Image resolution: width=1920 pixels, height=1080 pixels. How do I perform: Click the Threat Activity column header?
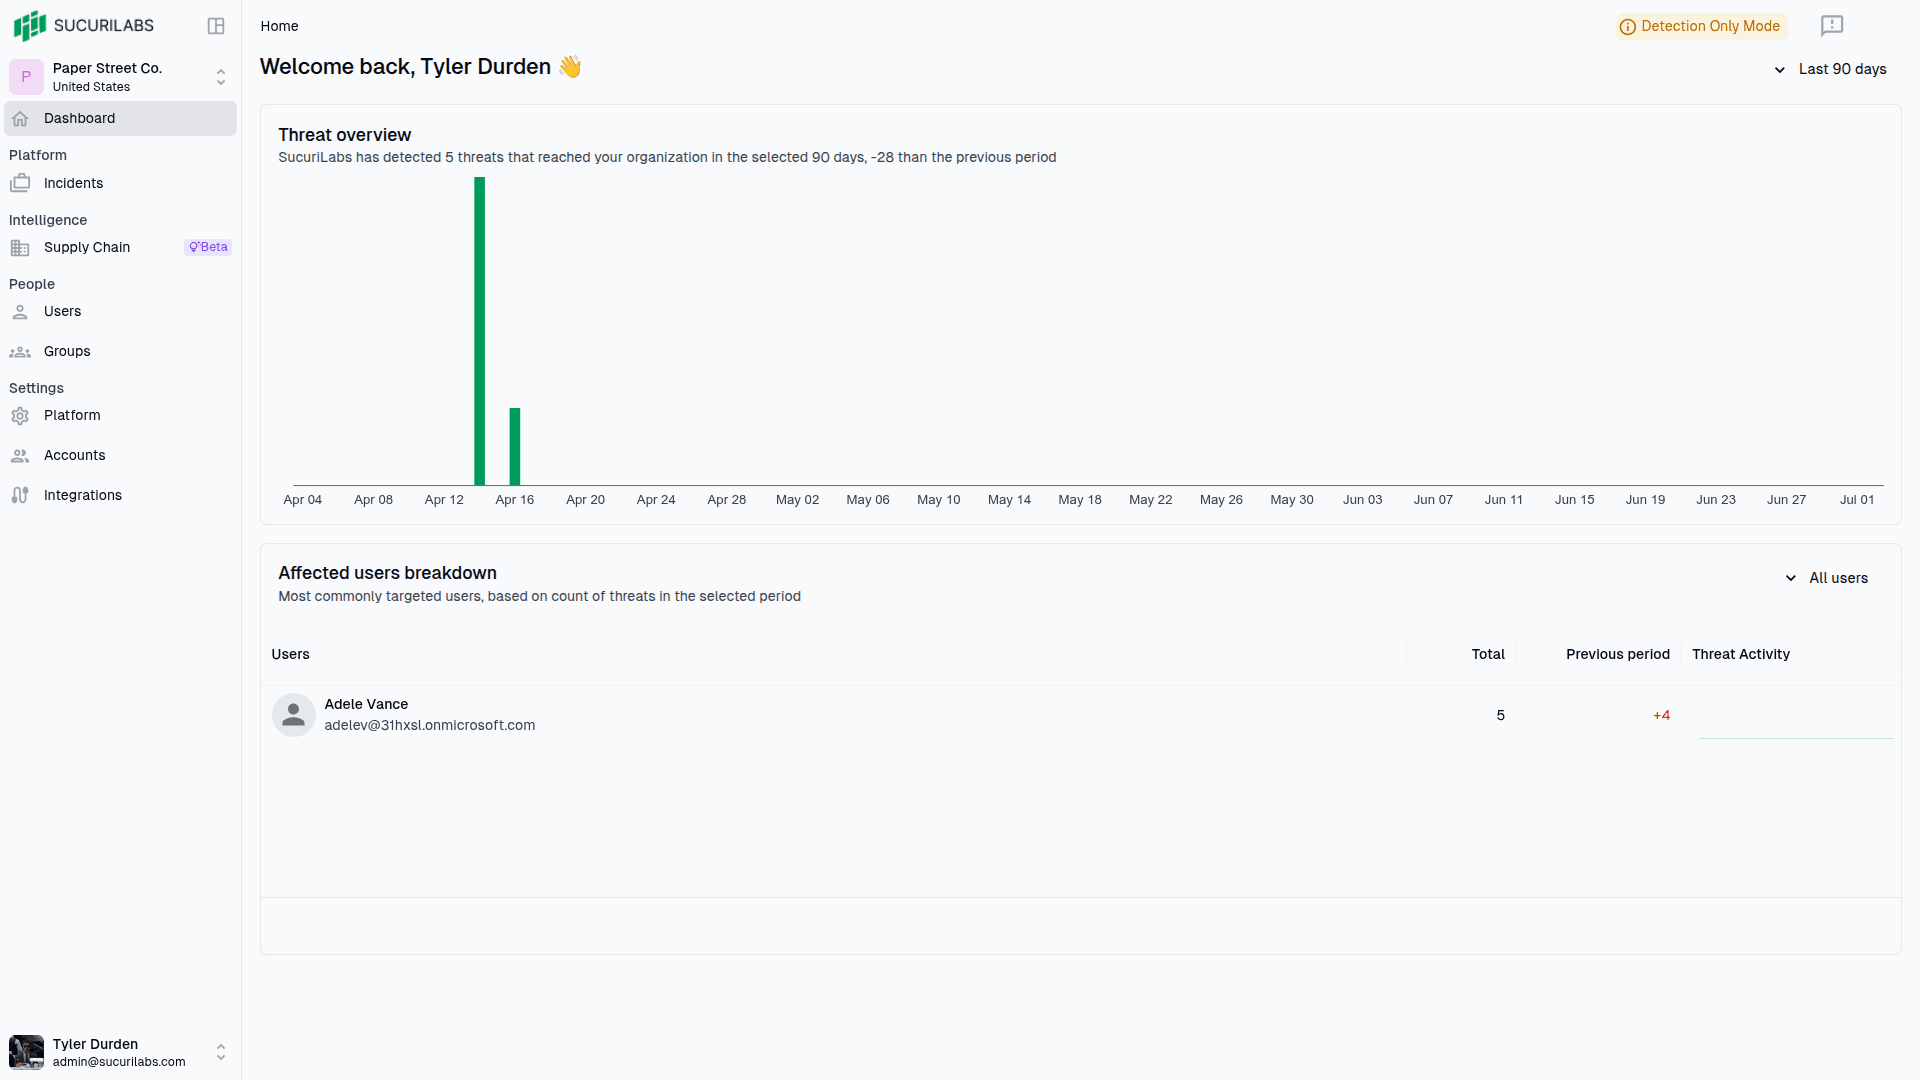click(x=1741, y=654)
